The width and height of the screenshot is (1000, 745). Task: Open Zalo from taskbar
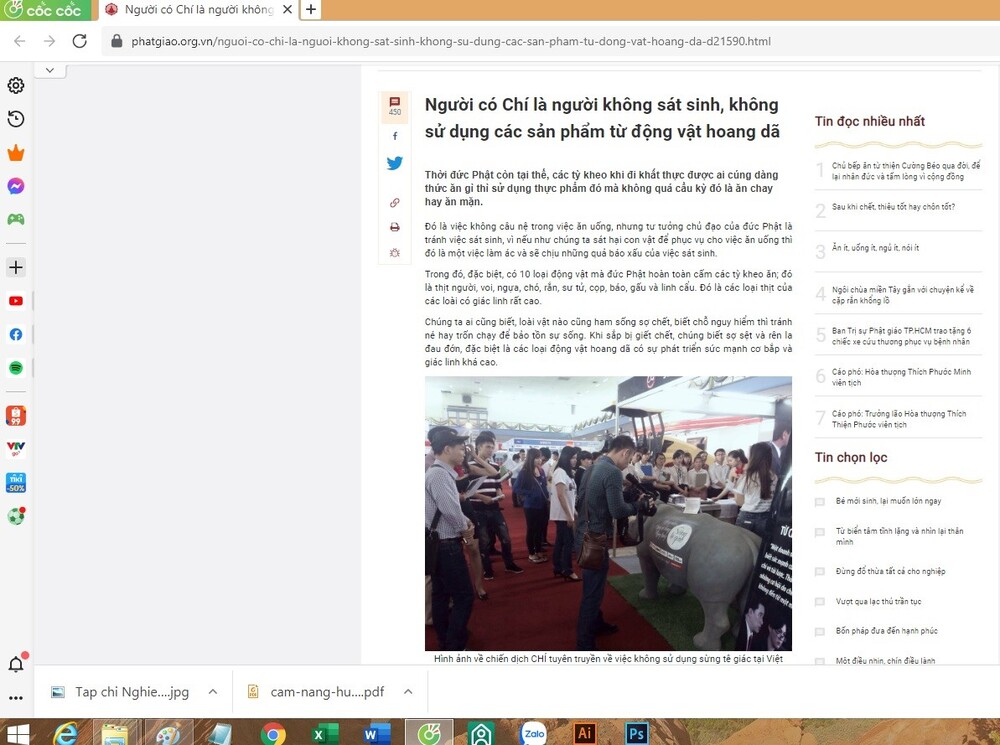(533, 734)
